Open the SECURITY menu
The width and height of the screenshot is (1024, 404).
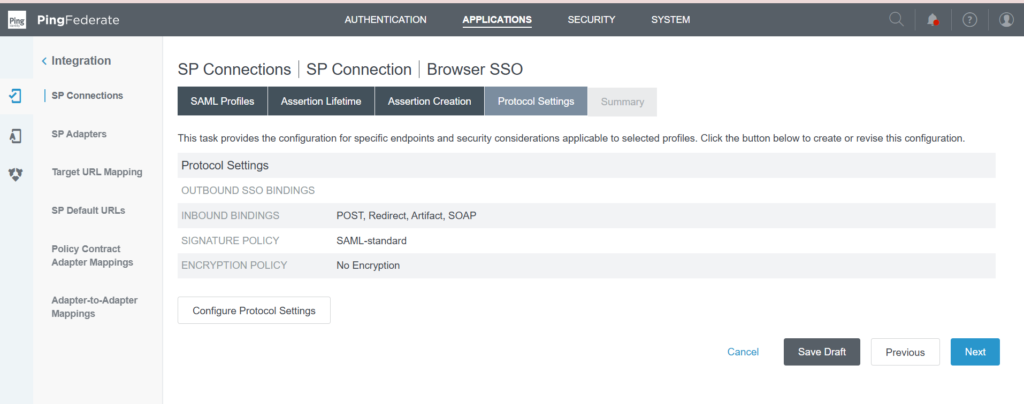click(x=591, y=20)
